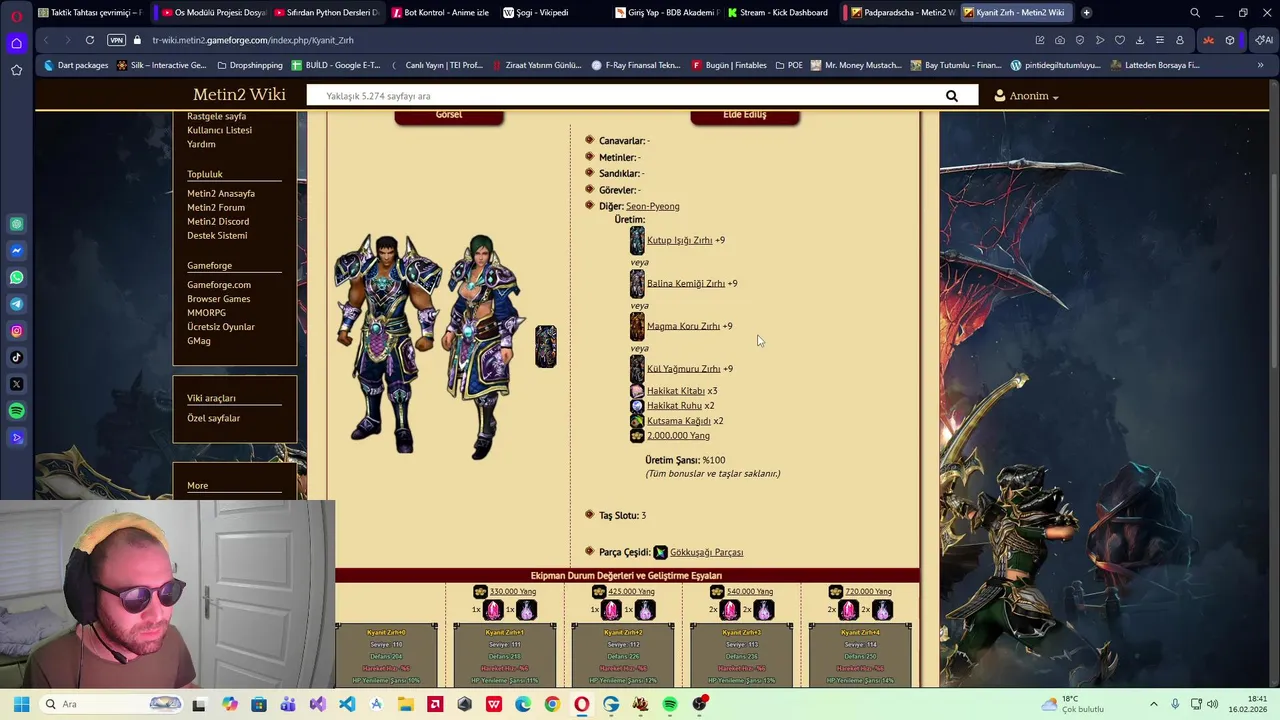Open the extensions cube icon
The width and height of the screenshot is (1280, 720).
(x=1230, y=40)
